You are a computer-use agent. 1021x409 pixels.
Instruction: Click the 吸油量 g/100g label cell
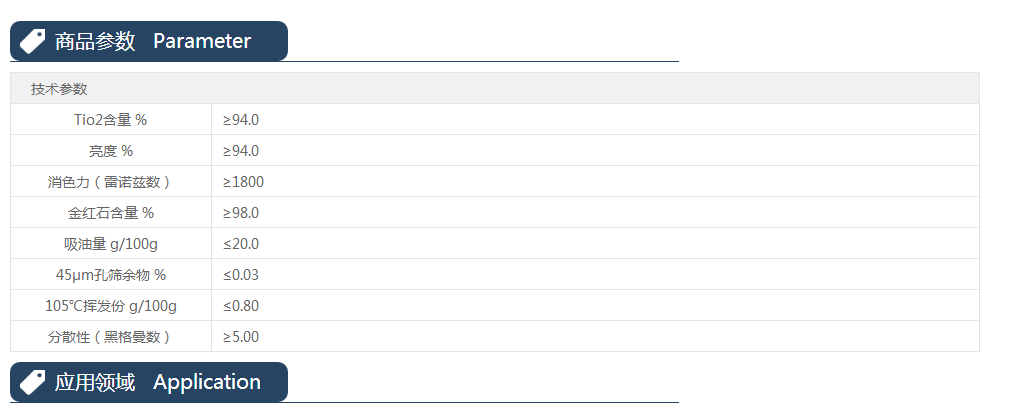click(111, 244)
